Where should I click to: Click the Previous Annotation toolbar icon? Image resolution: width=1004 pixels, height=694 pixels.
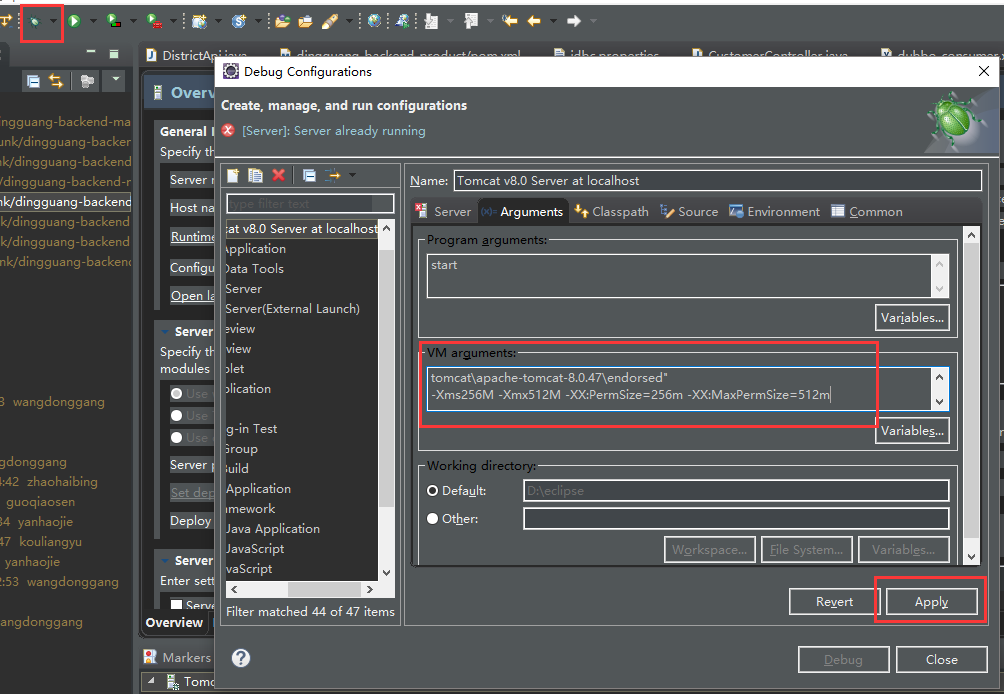[471, 22]
